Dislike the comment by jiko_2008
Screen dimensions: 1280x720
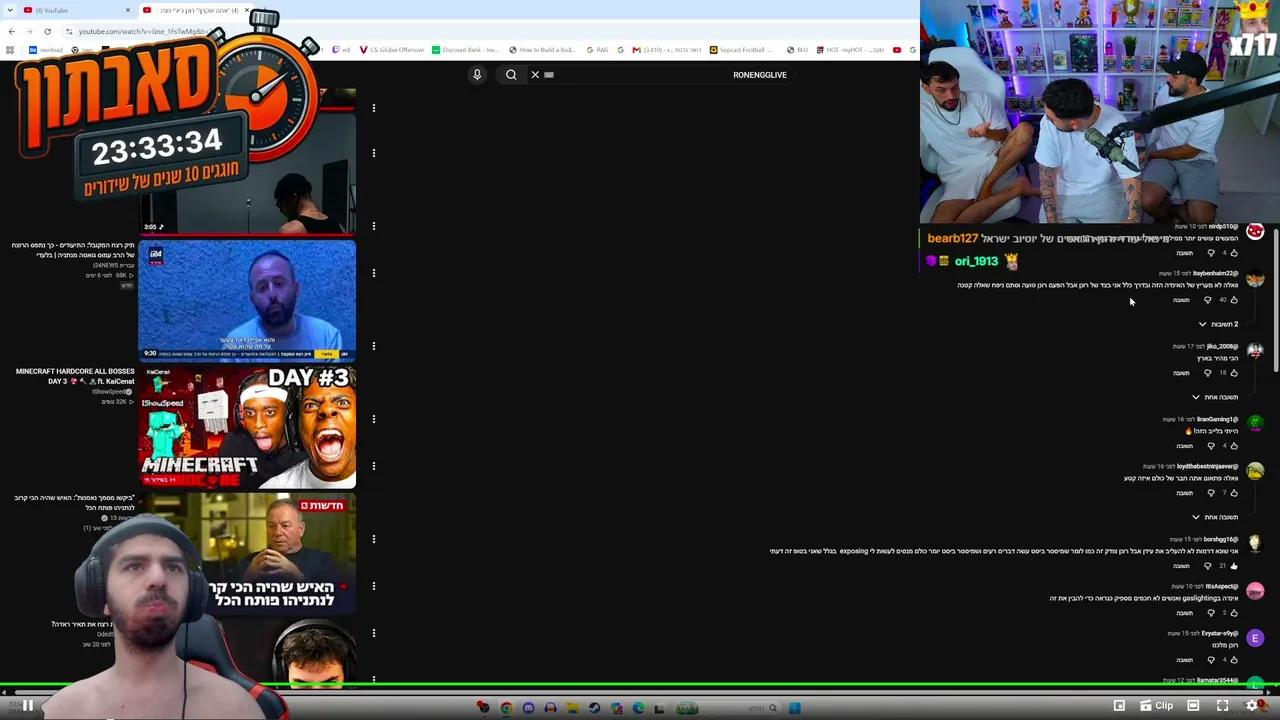click(x=1208, y=373)
